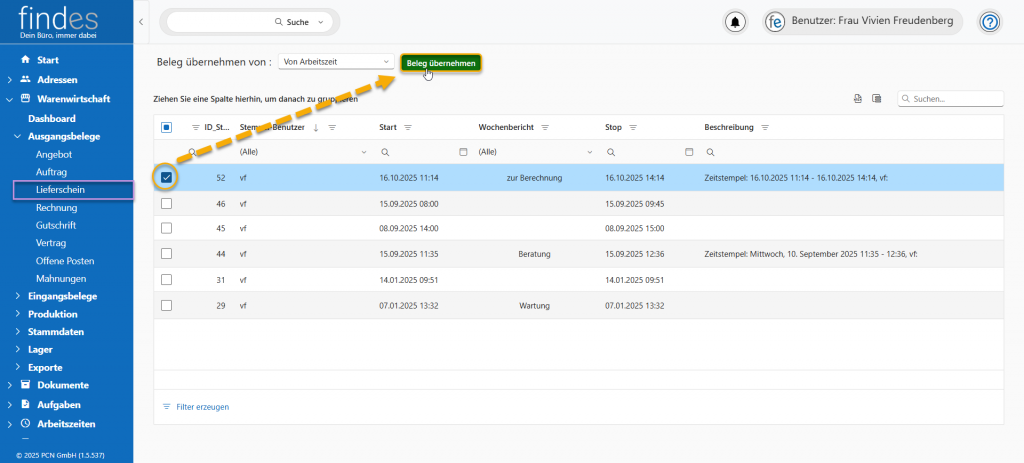Open the help question mark icon
Image resolution: width=1024 pixels, height=463 pixels.
tap(989, 22)
